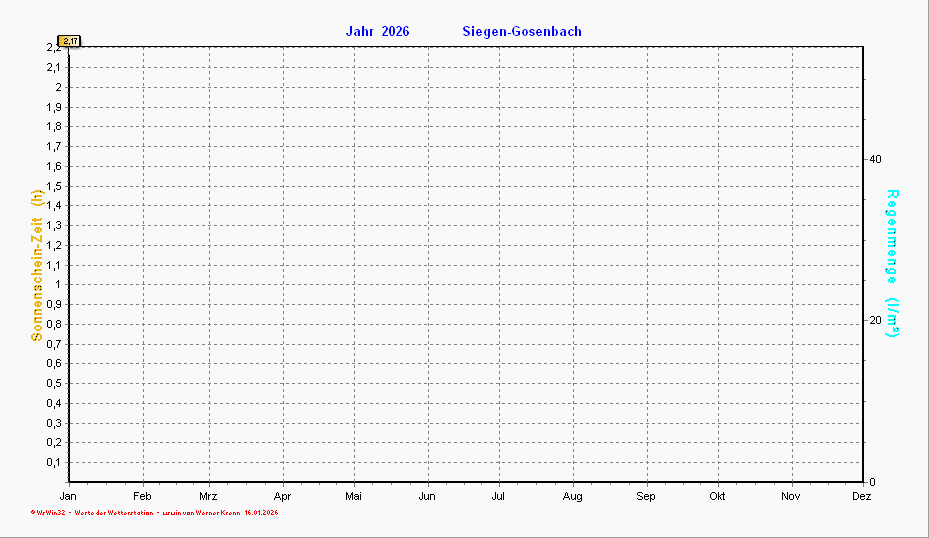Click the cyan 'Regenmenge (l/m²)' axis label
Viewport: 929px width, 538px height.
pyautogui.click(x=892, y=263)
